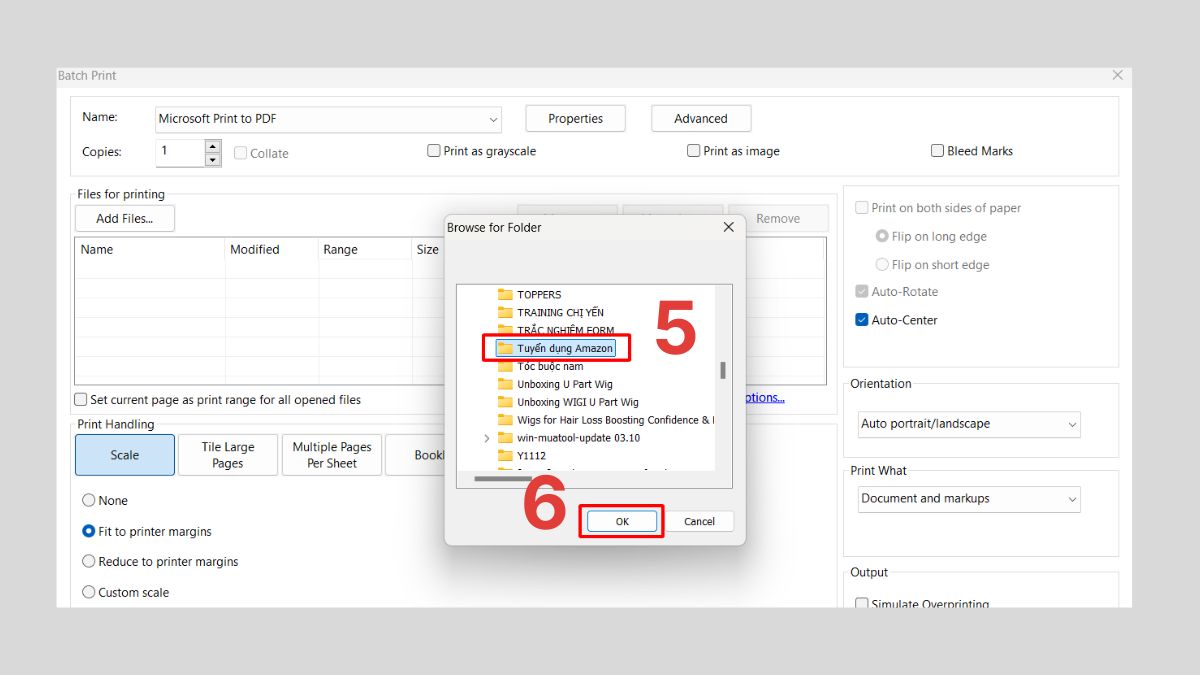Click the Remove button in Batch Print
This screenshot has width=1200, height=675.
click(778, 219)
